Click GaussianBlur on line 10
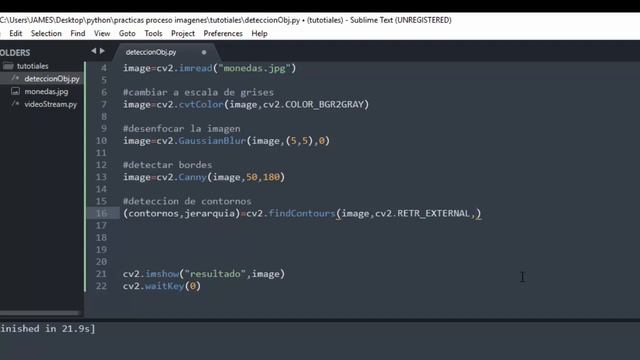This screenshot has height=360, width=640. pos(212,141)
